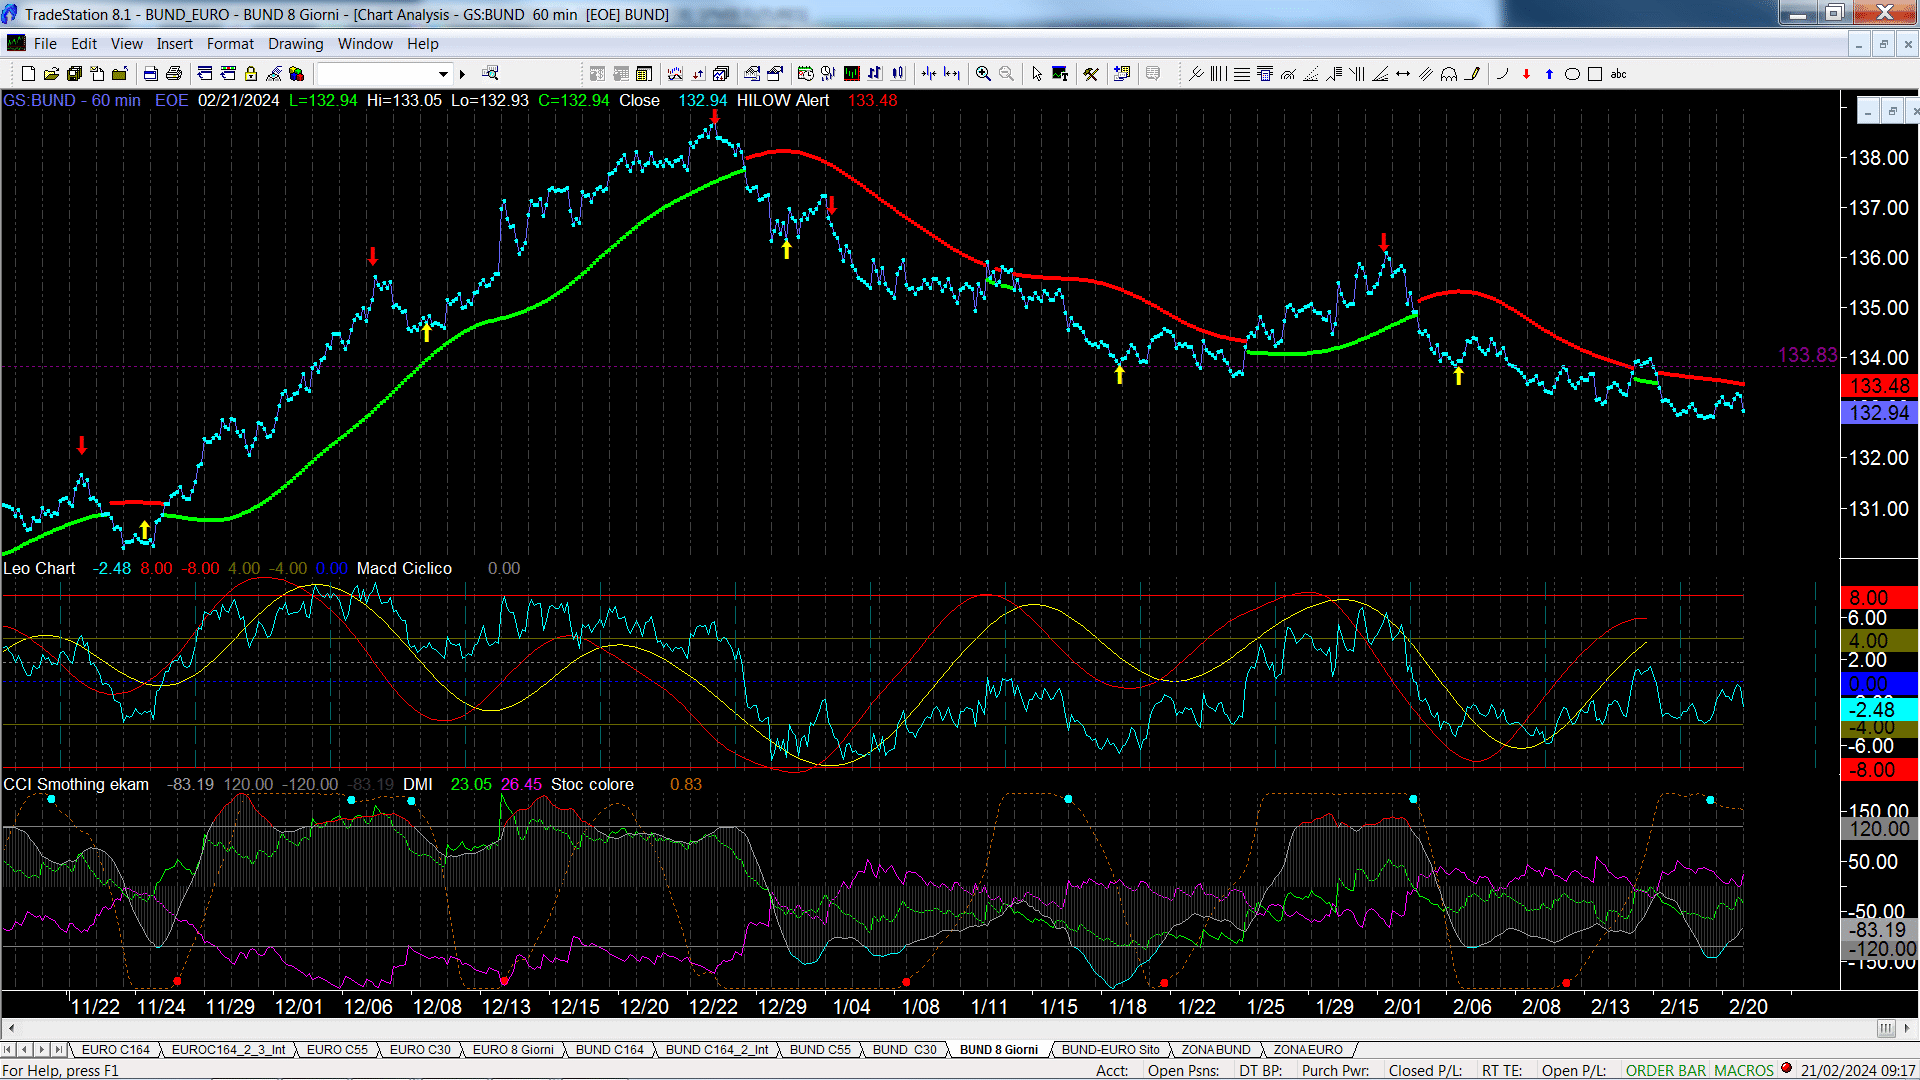Open the Edit menu
This screenshot has width=1920, height=1080.
pos(84,44)
